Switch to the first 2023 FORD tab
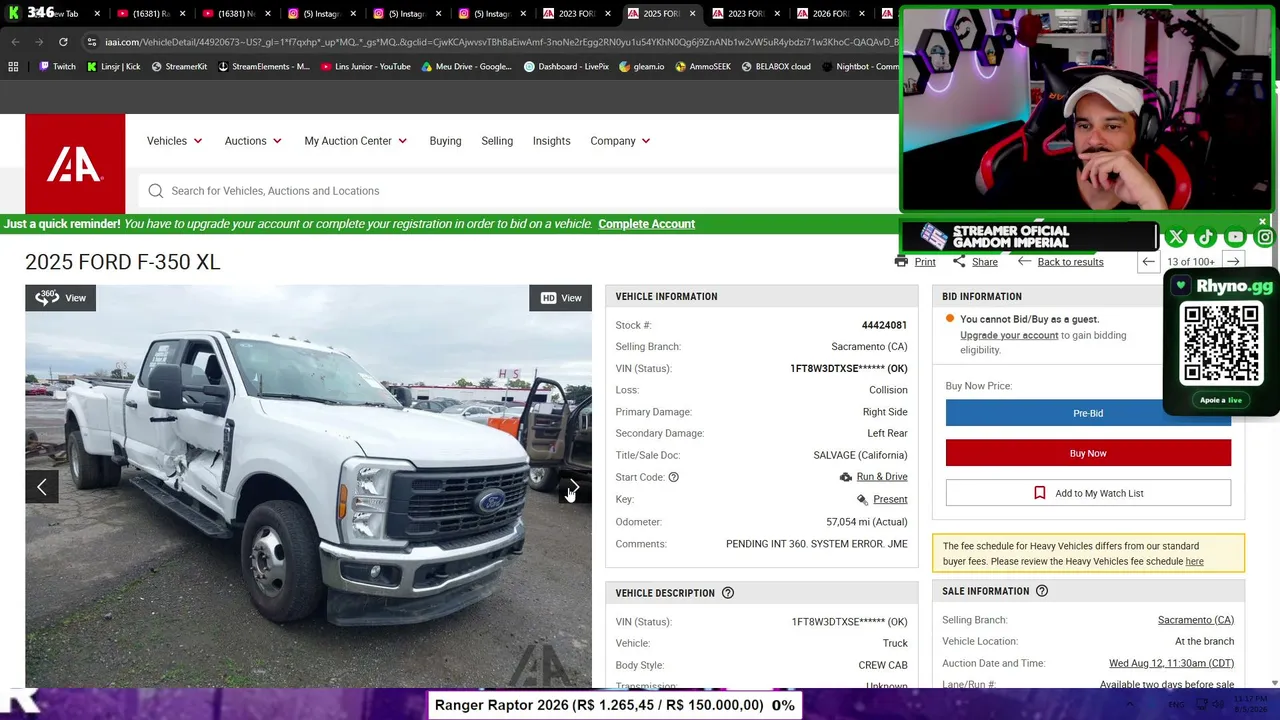This screenshot has height=720, width=1280. click(577, 14)
